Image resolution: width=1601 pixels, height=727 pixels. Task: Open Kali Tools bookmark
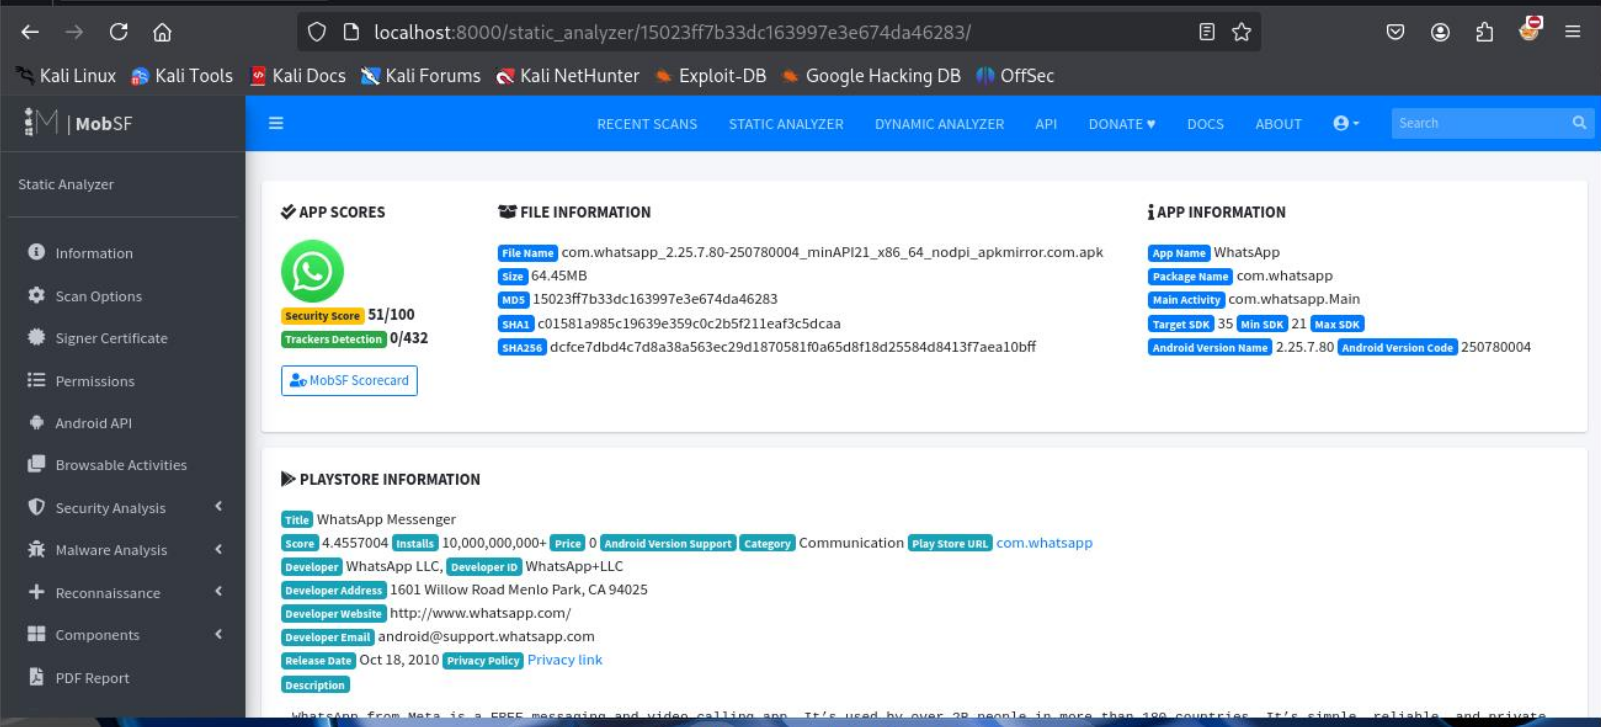(182, 76)
